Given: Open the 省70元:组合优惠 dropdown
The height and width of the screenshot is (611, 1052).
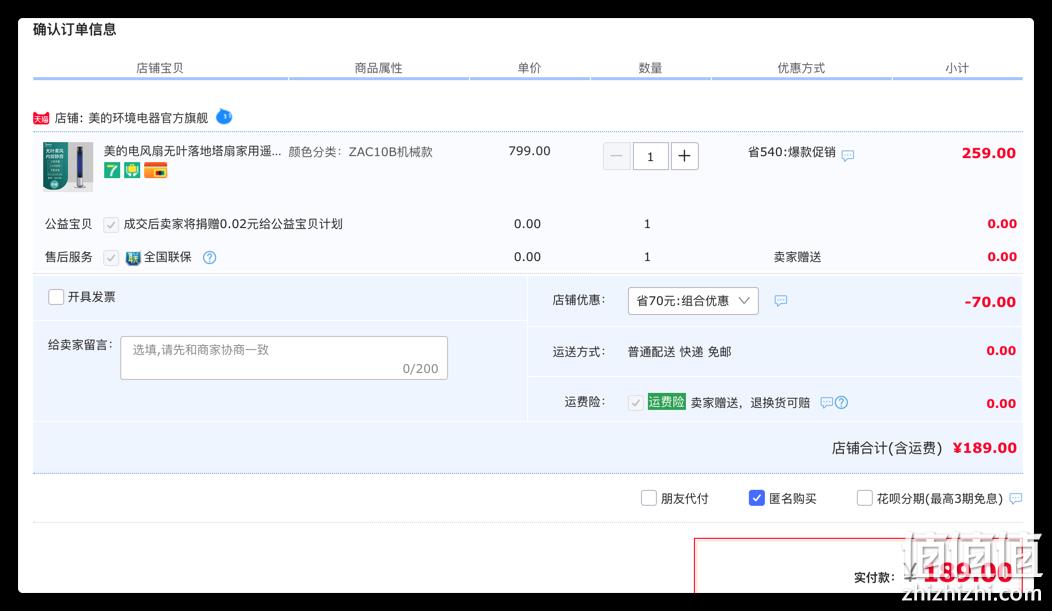Looking at the screenshot, I should (x=693, y=300).
